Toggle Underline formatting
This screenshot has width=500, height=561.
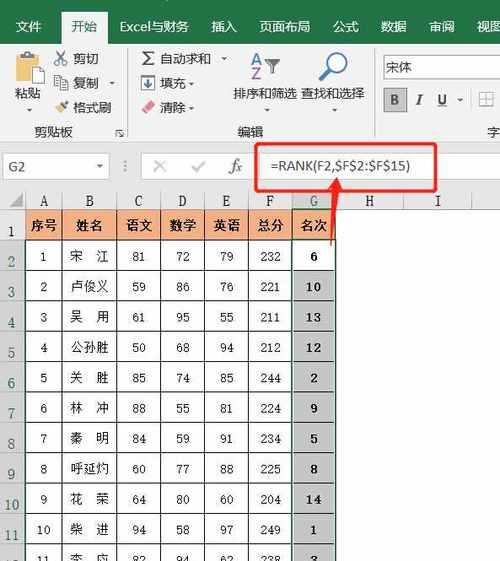442,100
